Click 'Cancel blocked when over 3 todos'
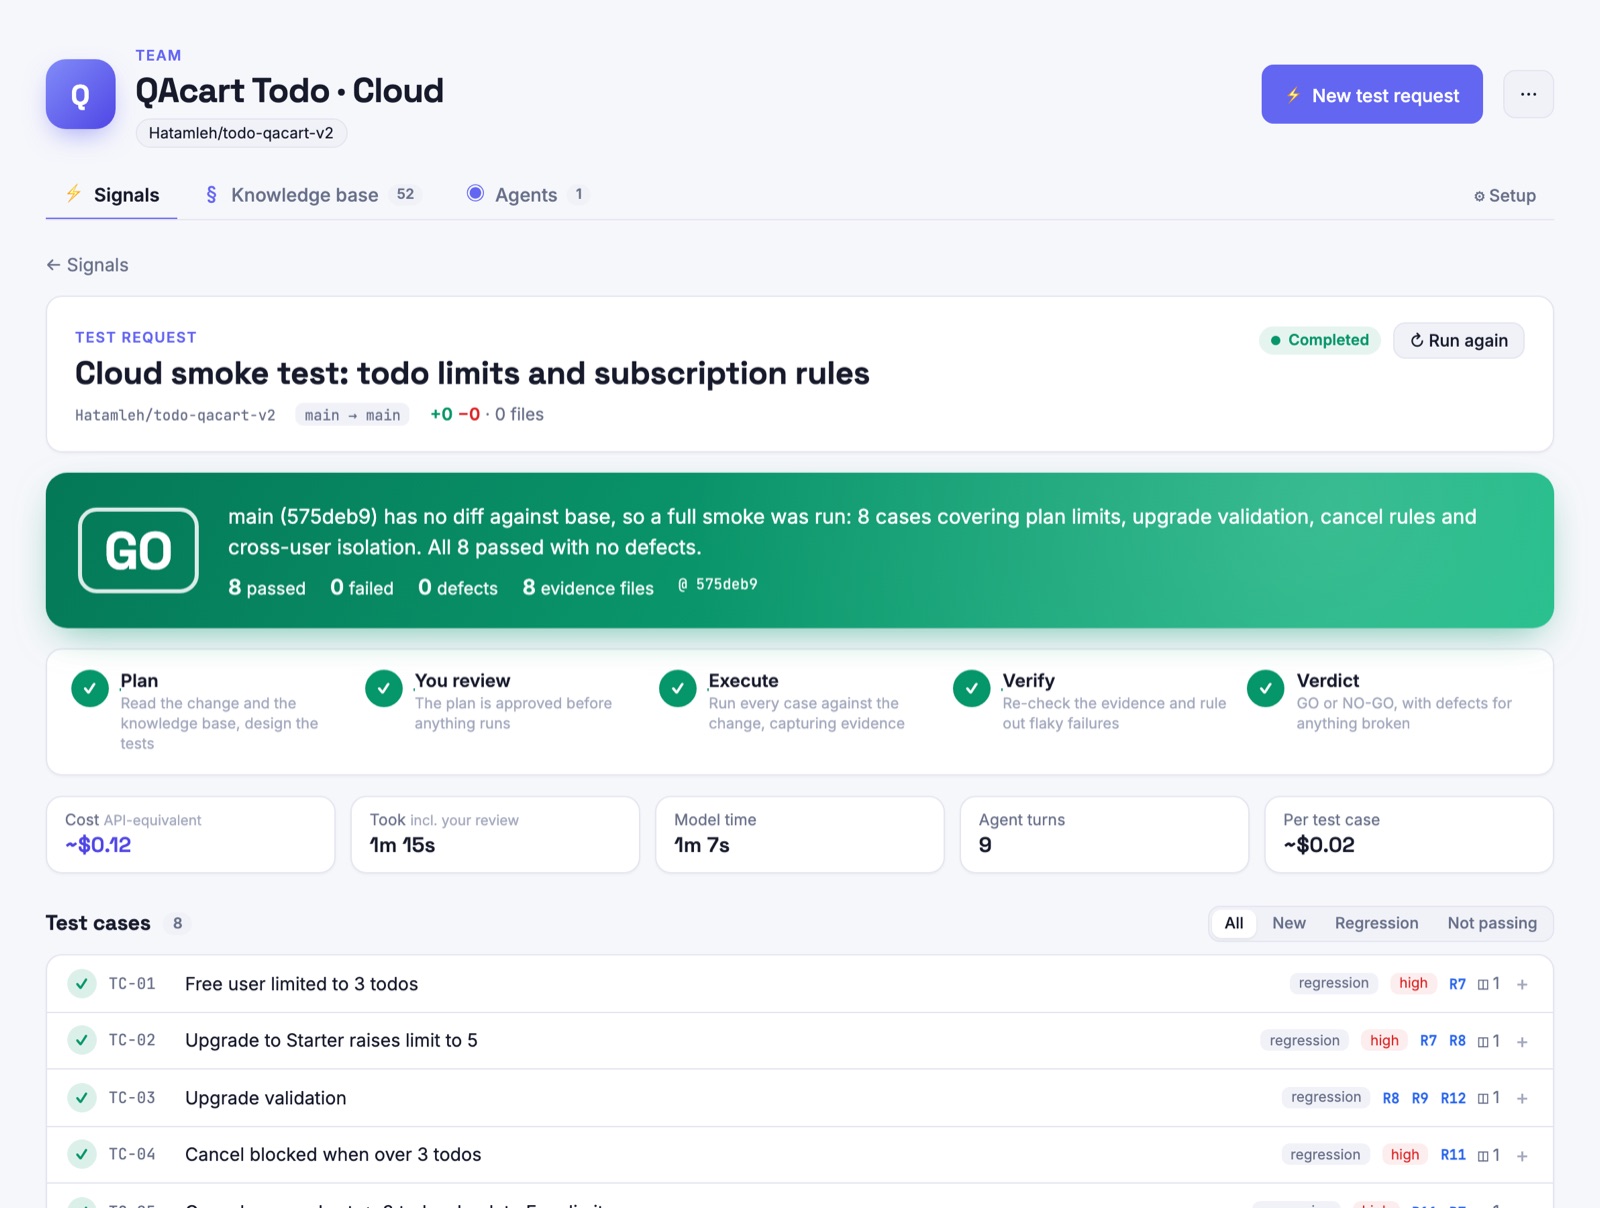The height and width of the screenshot is (1208, 1600). click(333, 1154)
